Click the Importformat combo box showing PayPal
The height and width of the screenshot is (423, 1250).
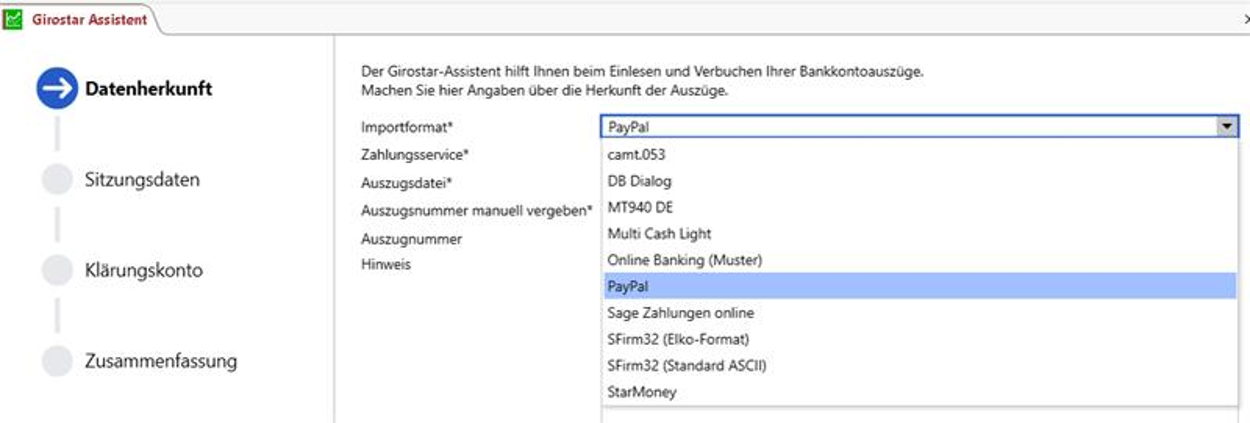[919, 127]
